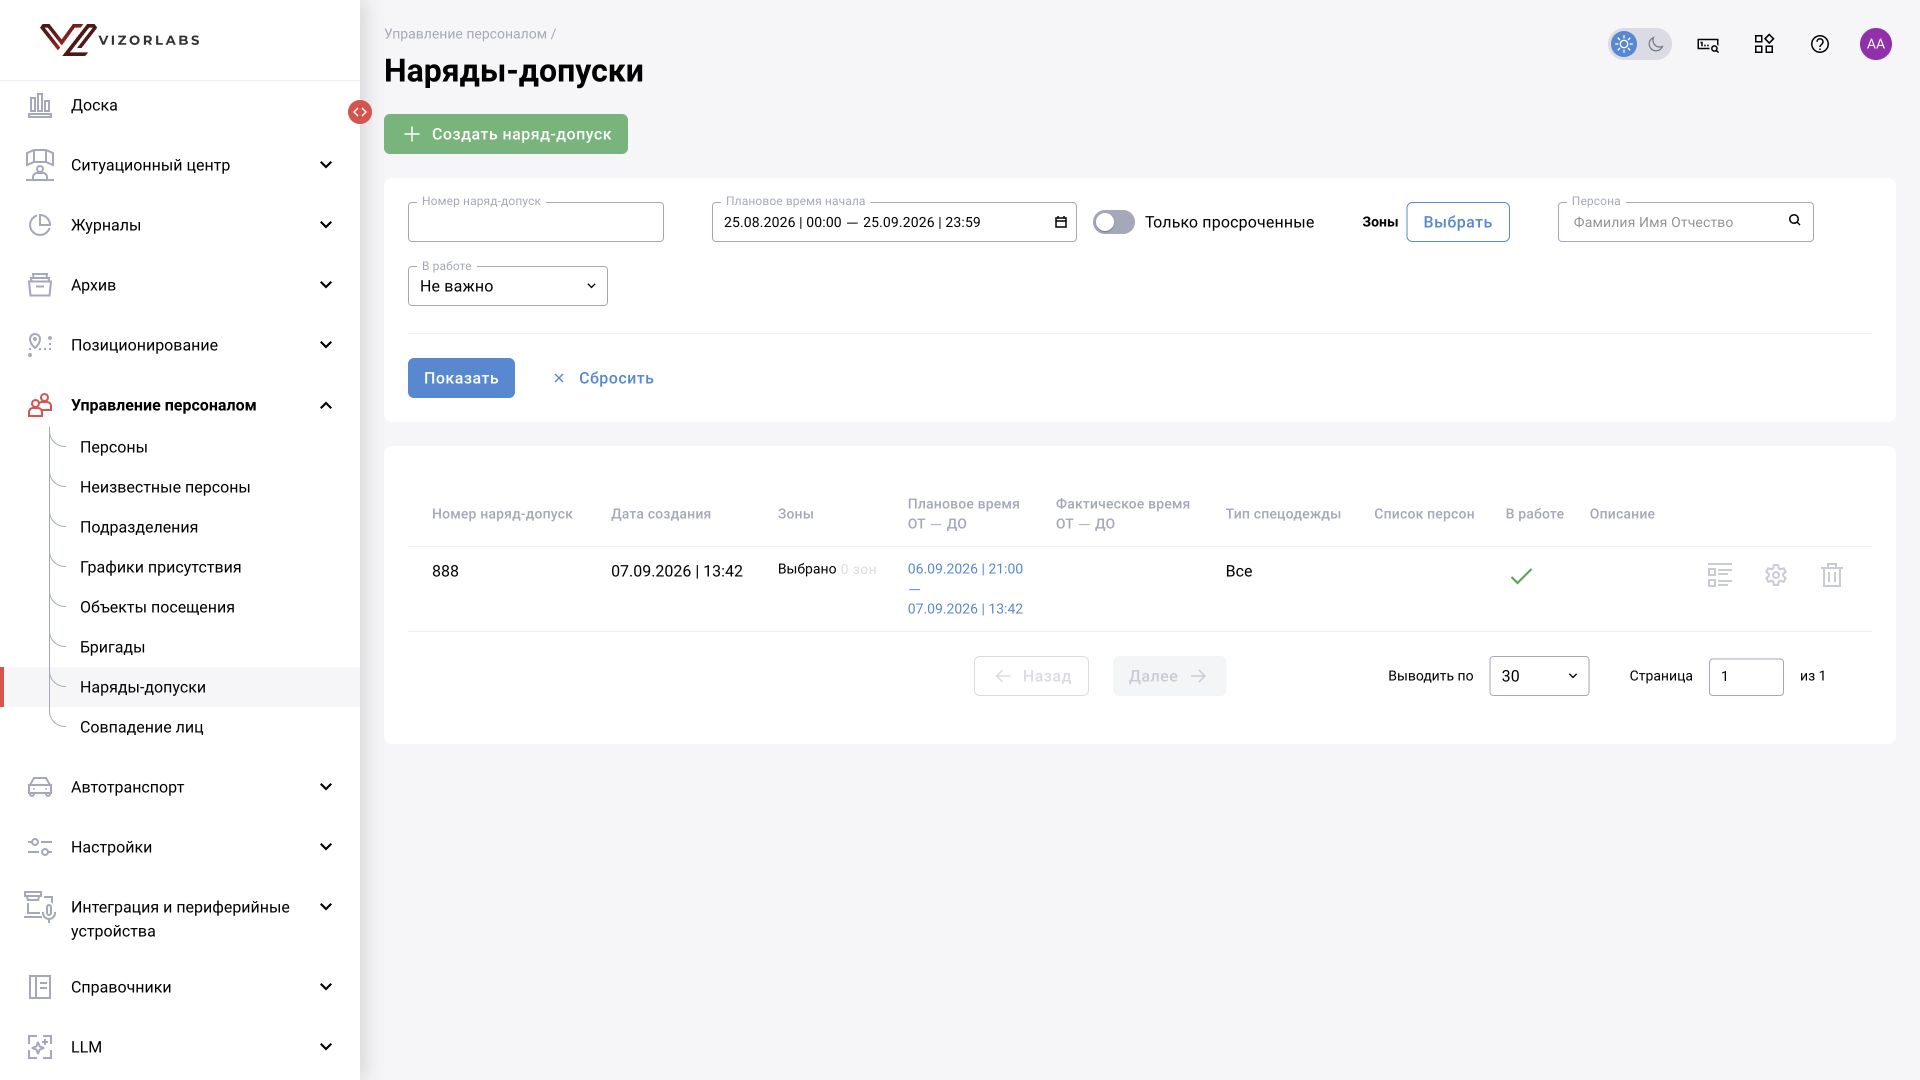Viewport: 1920px width, 1080px height.
Task: Click Создать наряд-допуск button
Action: pyautogui.click(x=506, y=134)
